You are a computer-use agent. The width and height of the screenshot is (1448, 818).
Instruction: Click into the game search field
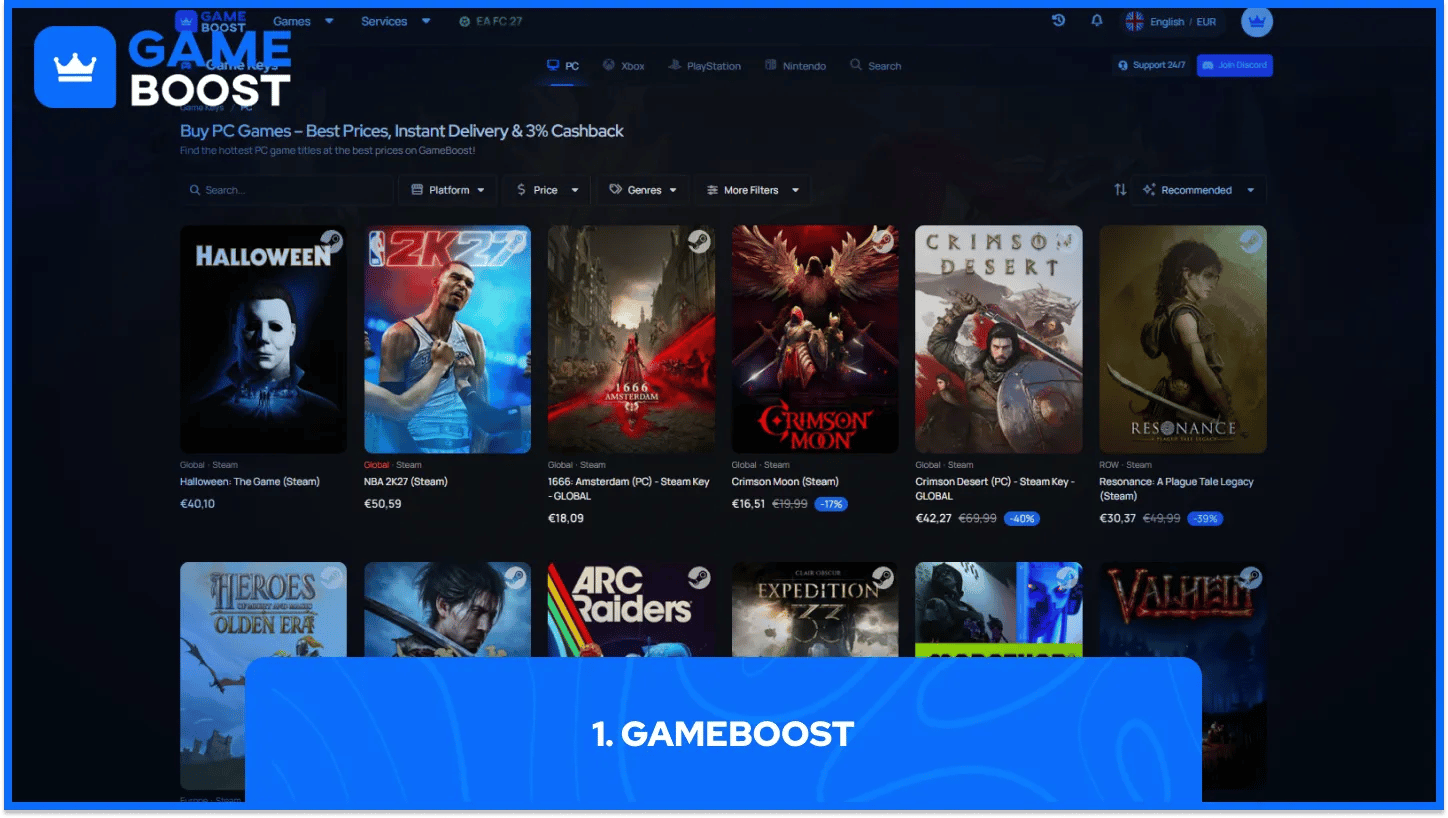(286, 190)
